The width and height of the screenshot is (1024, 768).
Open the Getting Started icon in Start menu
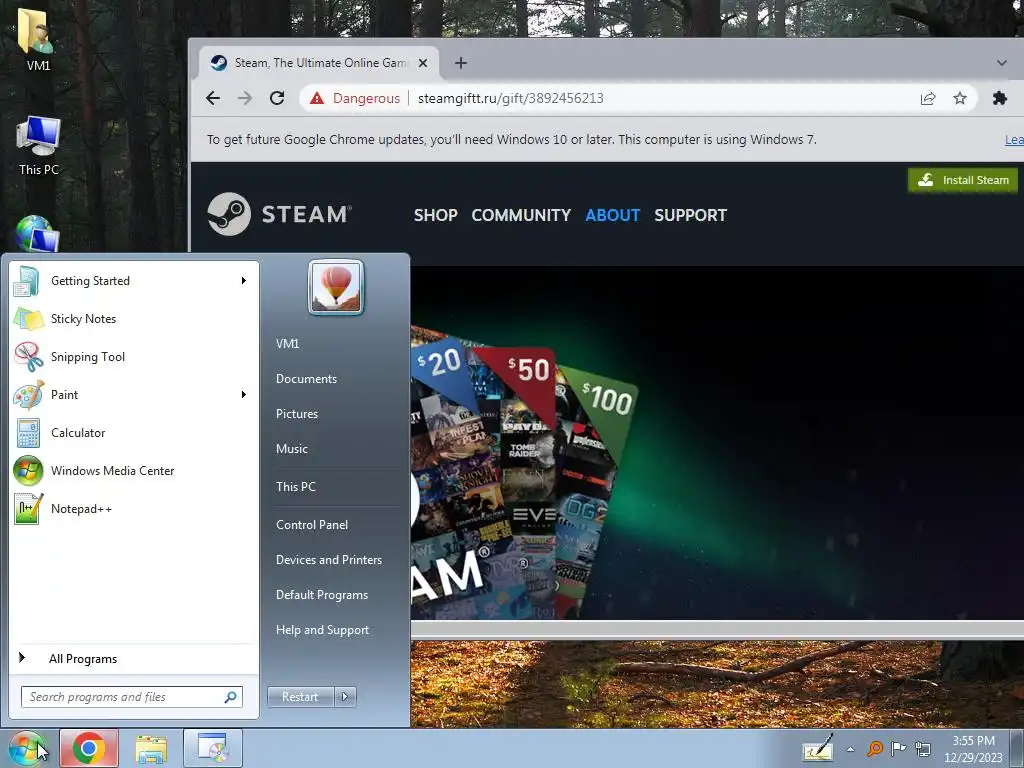(x=27, y=281)
